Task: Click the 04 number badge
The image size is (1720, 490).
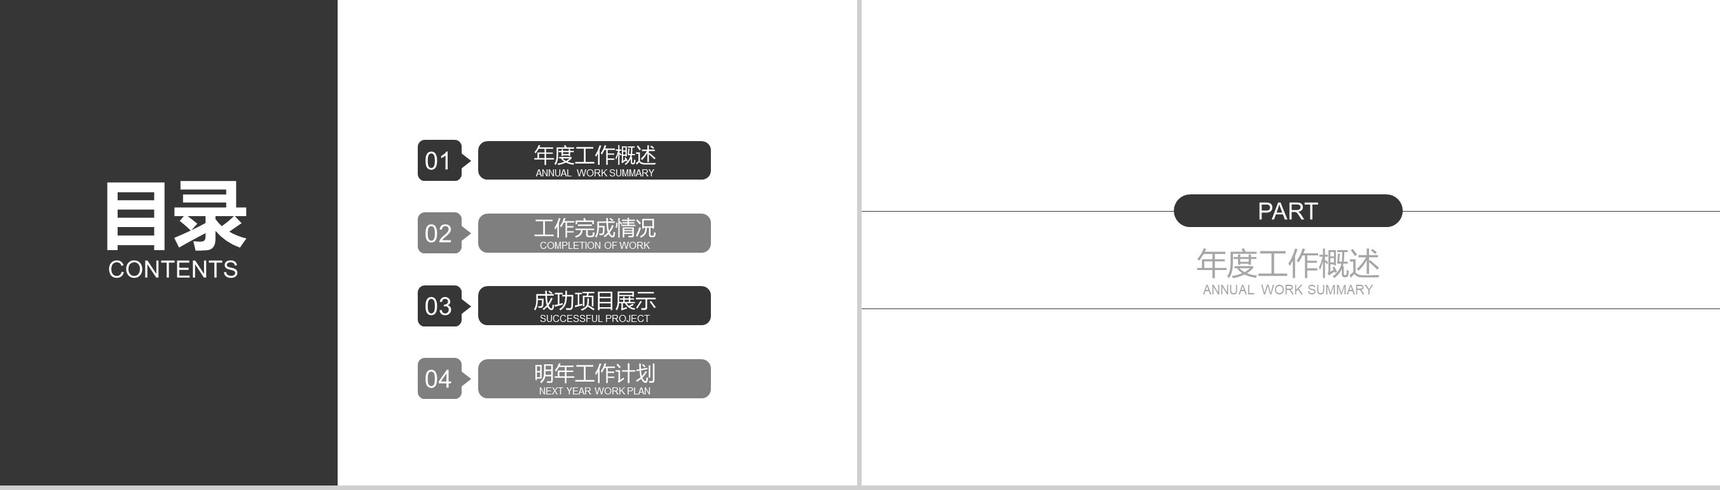Action: pos(439,379)
